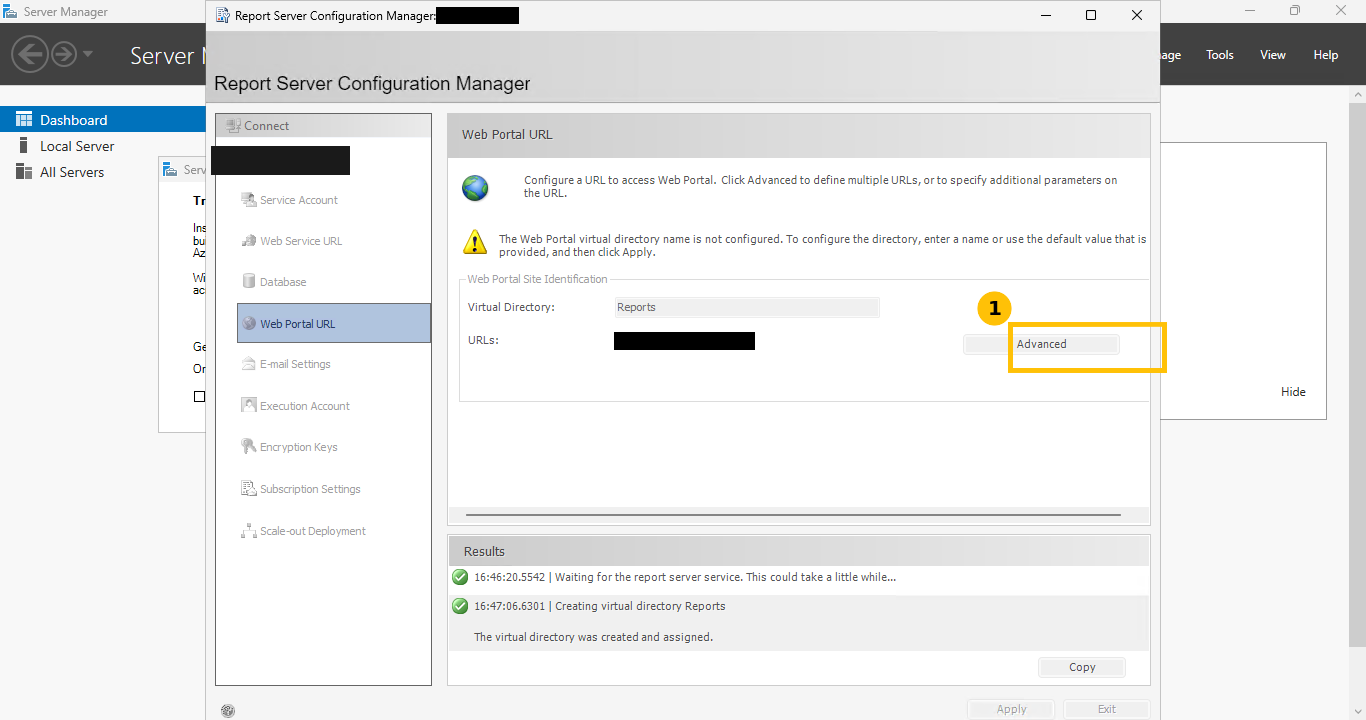Click Server Manager's scrollbar down arrow
The height and width of the screenshot is (720, 1366).
pyautogui.click(x=1358, y=711)
